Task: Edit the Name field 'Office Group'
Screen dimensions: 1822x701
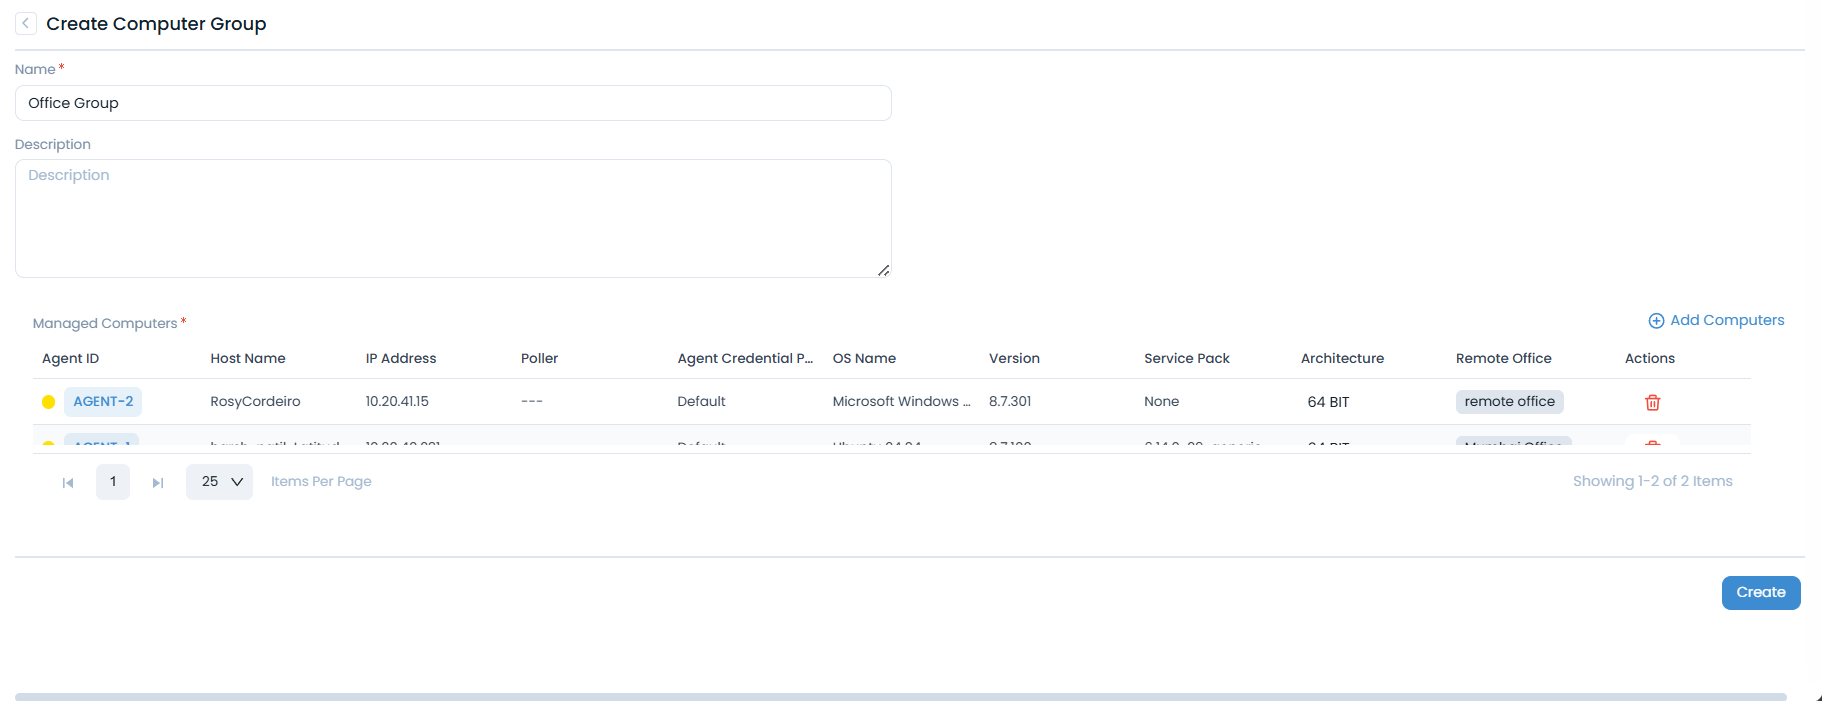Action: click(x=453, y=103)
